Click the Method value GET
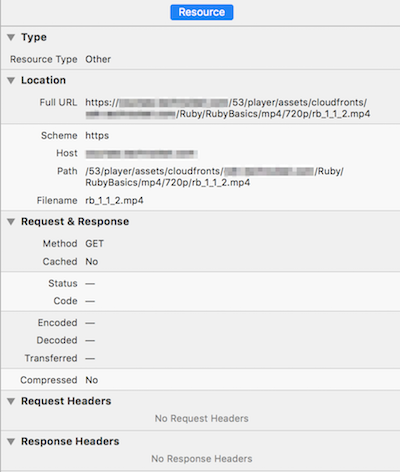The width and height of the screenshot is (400, 472). click(x=95, y=244)
